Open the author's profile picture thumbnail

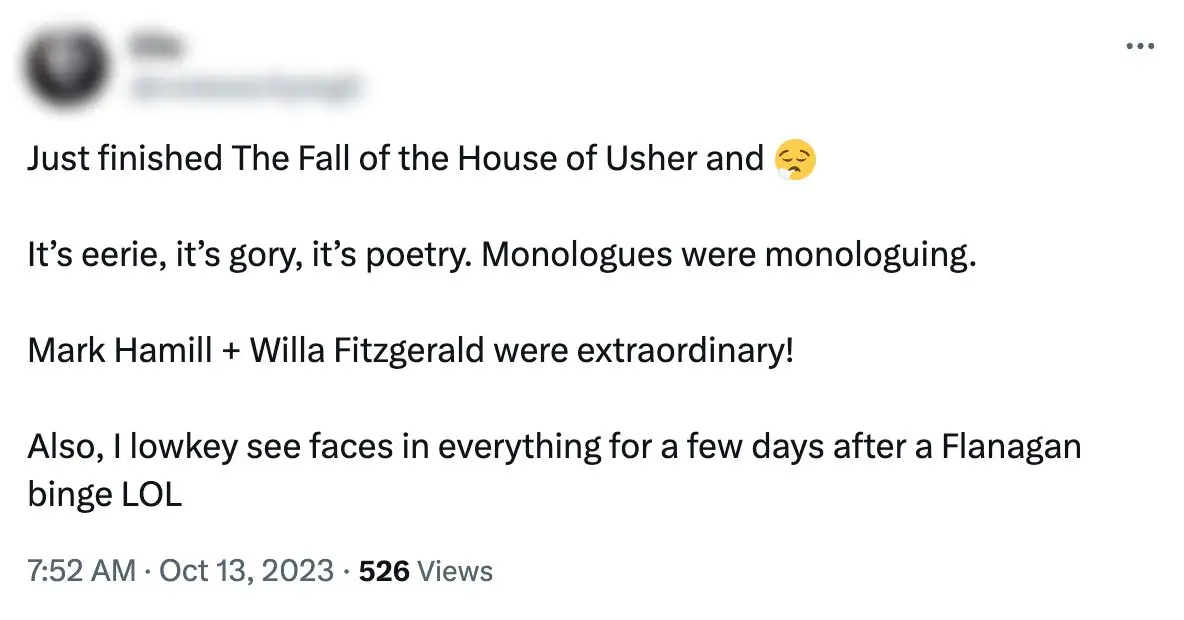click(65, 65)
